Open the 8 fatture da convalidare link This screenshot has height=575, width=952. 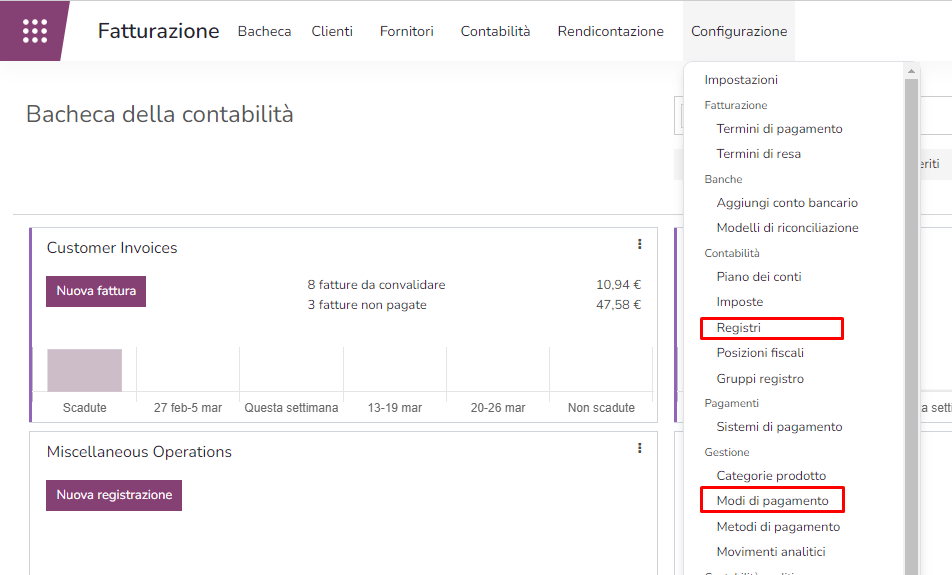(x=376, y=285)
